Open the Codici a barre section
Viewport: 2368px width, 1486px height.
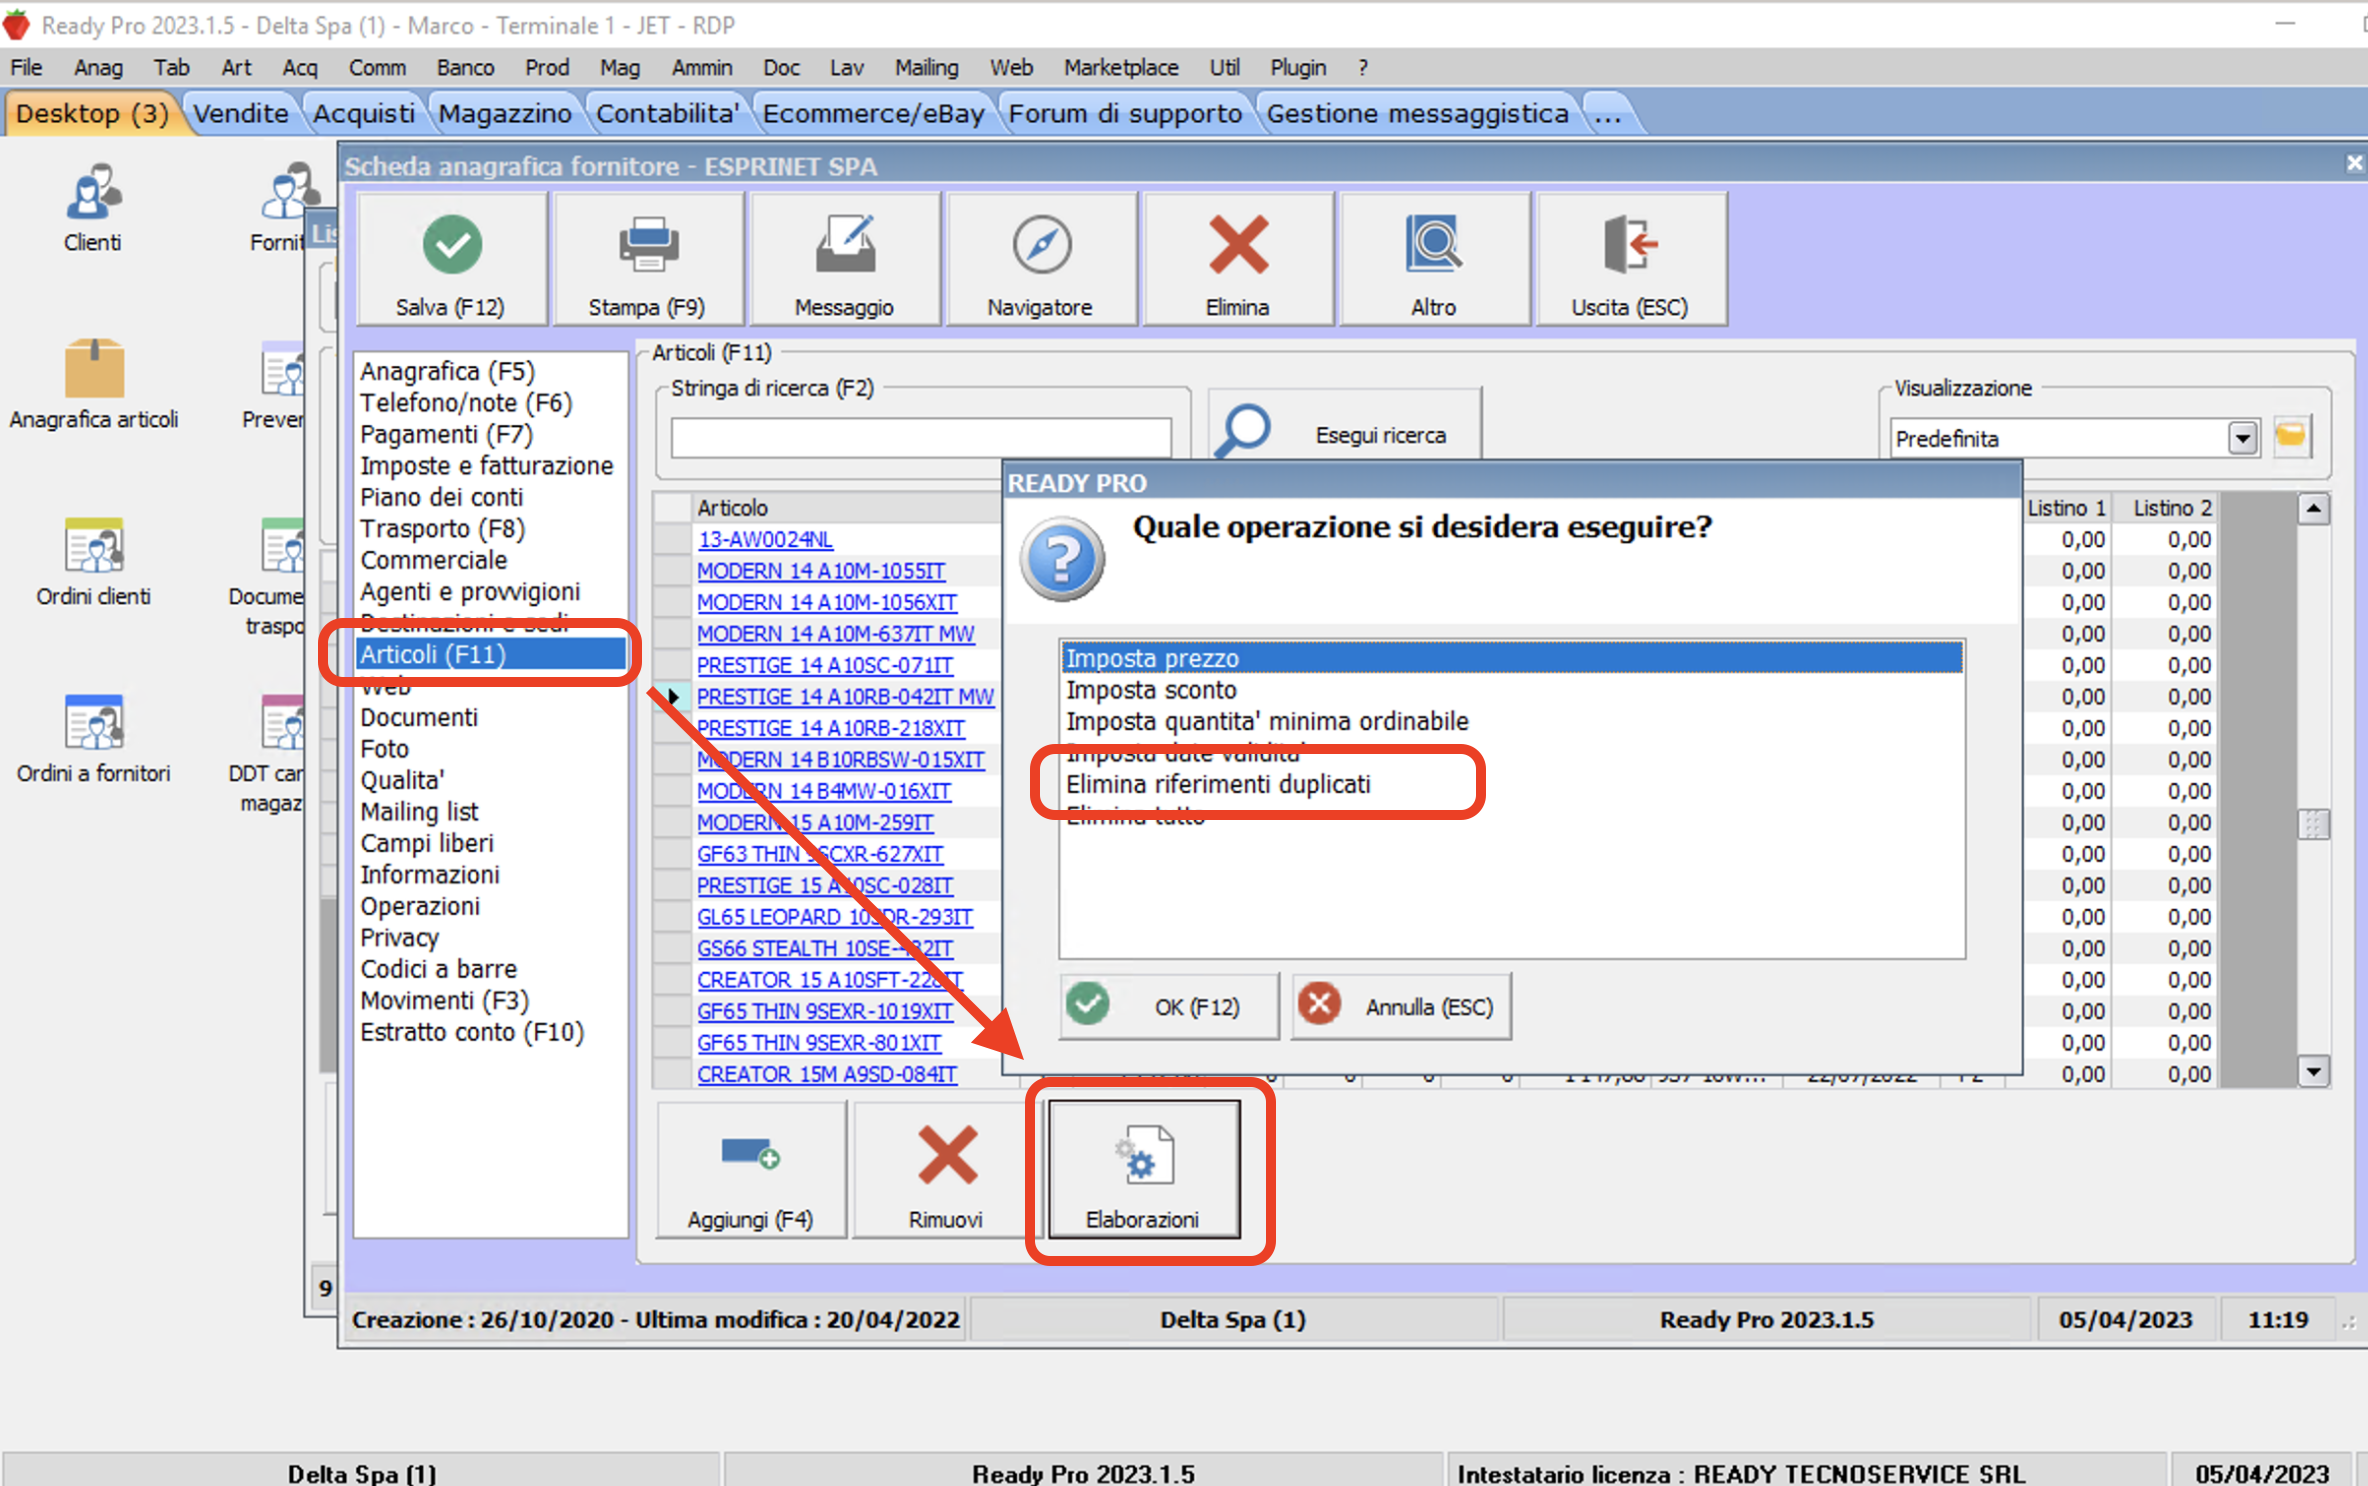[x=438, y=969]
